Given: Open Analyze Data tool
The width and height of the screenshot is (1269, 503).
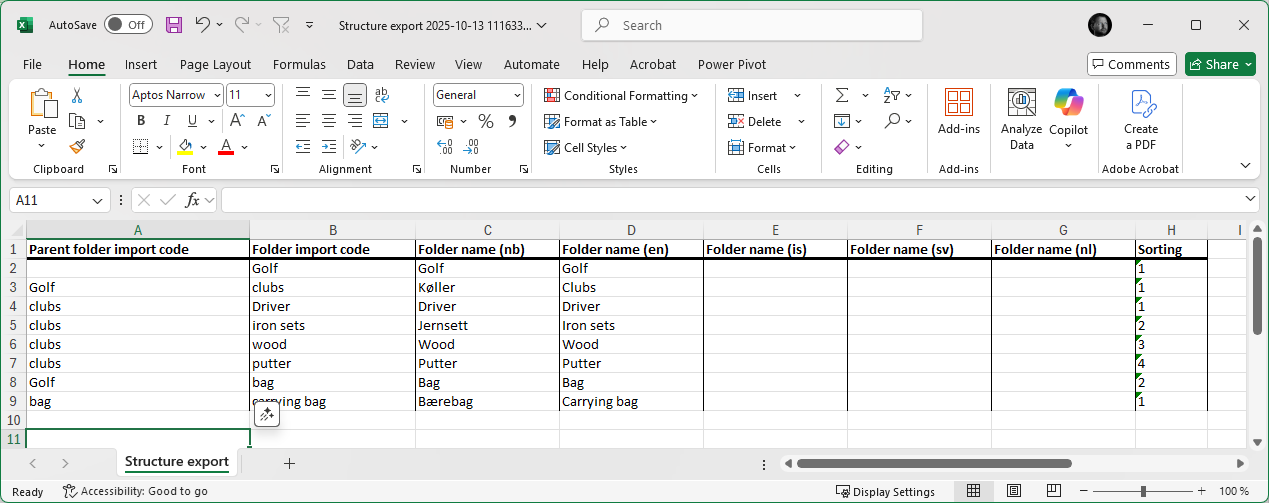Looking at the screenshot, I should coord(1021,118).
